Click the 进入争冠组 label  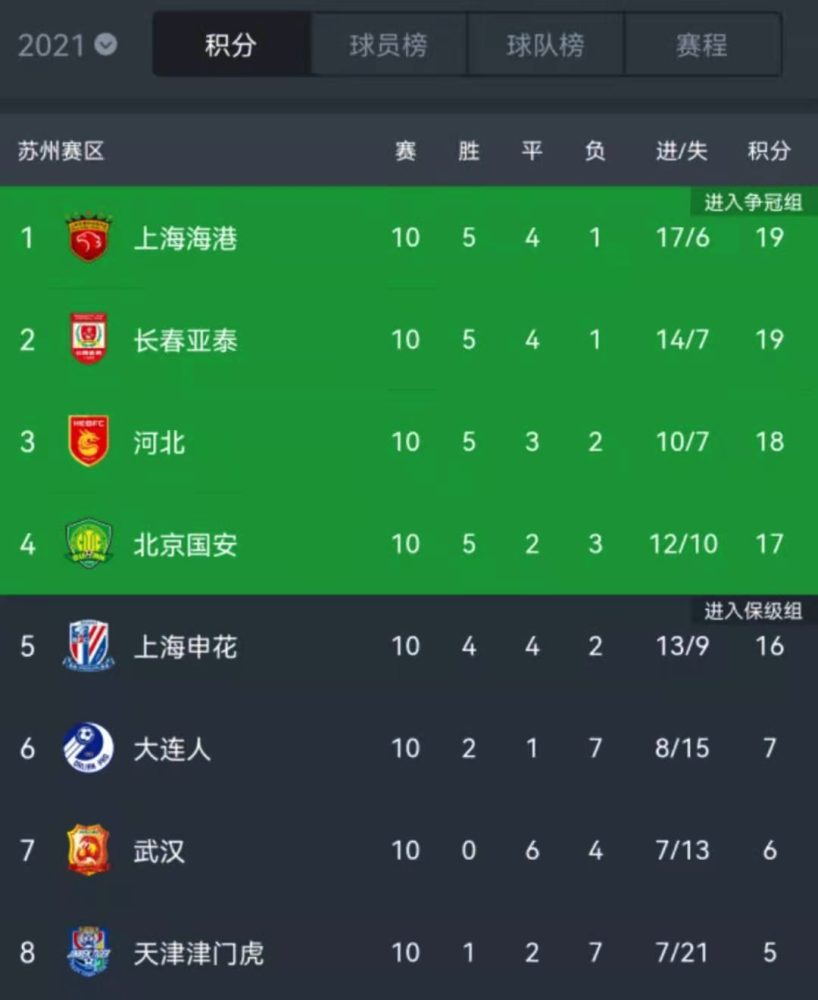pyautogui.click(x=753, y=202)
